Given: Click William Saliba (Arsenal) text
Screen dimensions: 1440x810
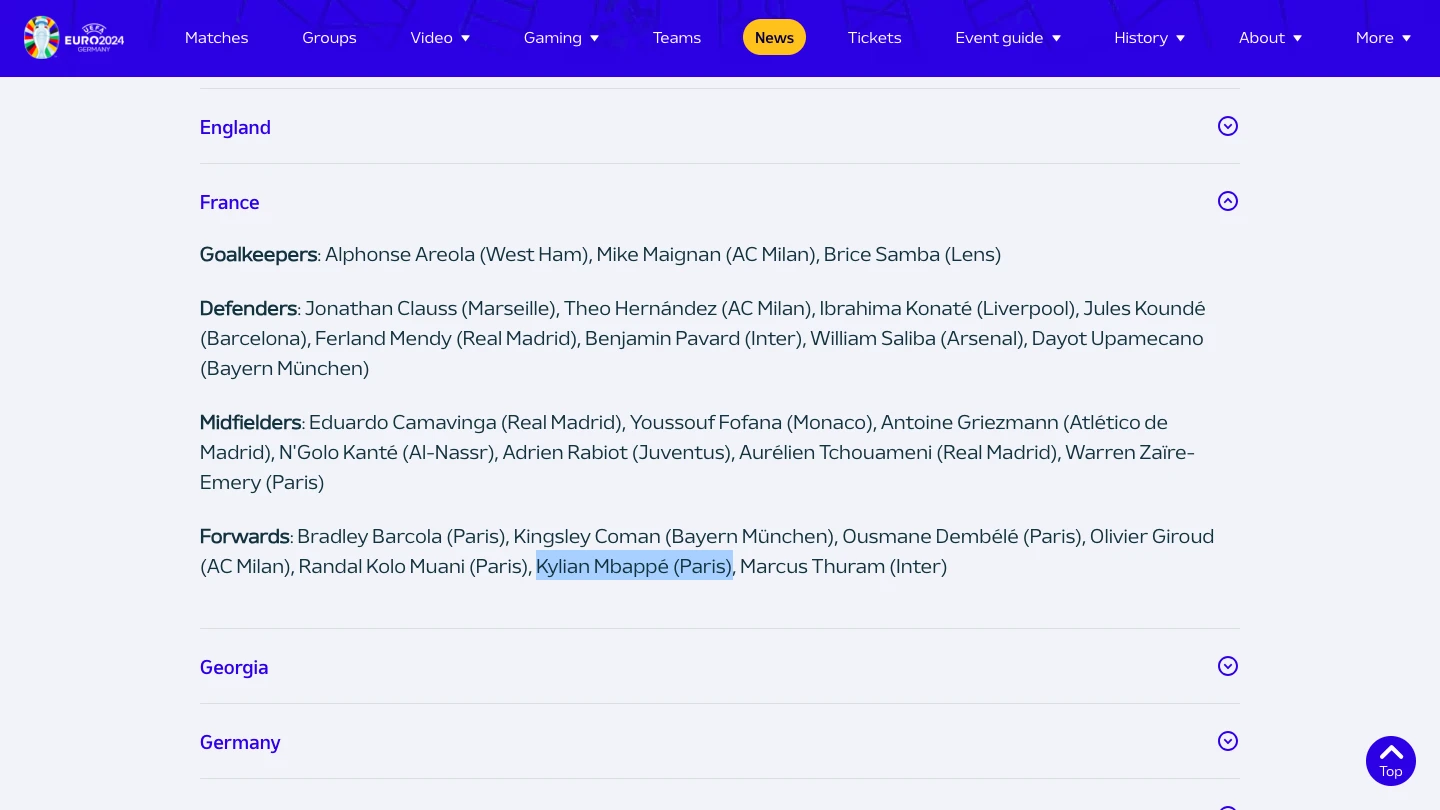Looking at the screenshot, I should click(x=916, y=338).
